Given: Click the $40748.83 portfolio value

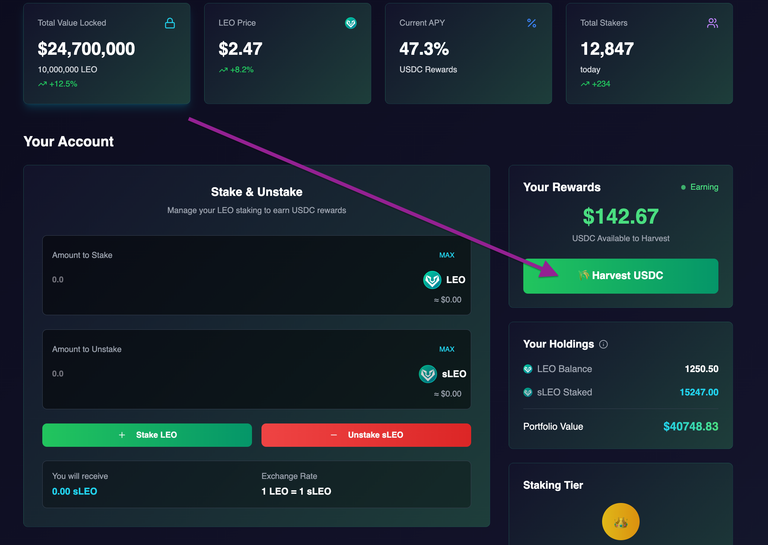Looking at the screenshot, I should [x=691, y=427].
